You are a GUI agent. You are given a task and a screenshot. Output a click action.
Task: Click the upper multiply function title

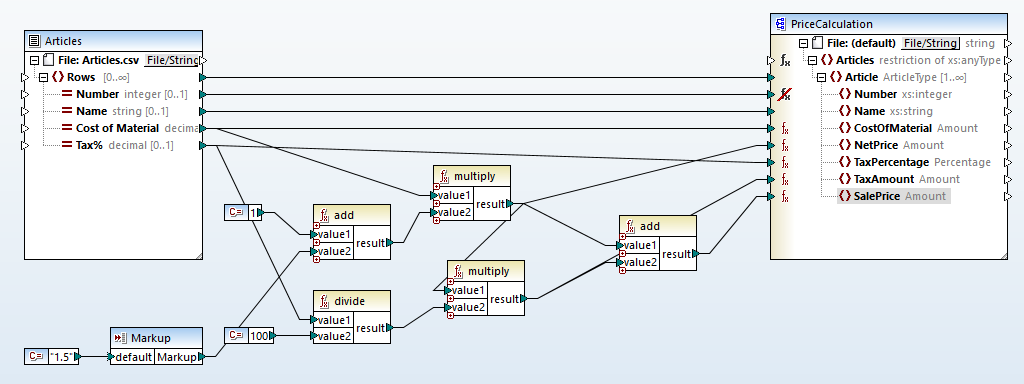pos(475,176)
